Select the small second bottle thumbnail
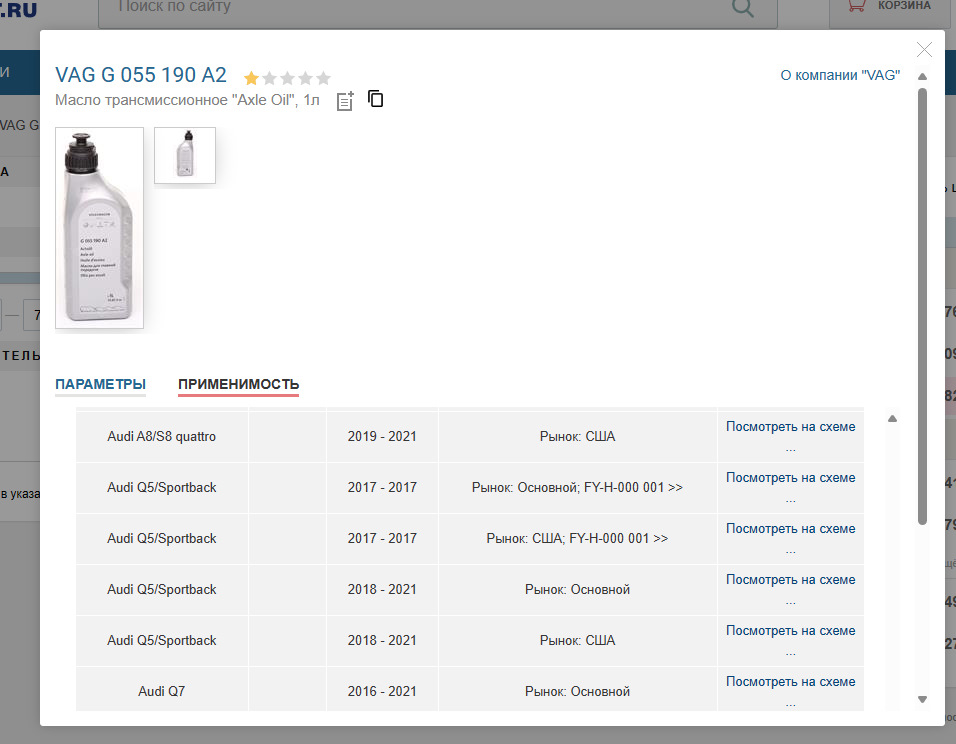 coord(185,156)
